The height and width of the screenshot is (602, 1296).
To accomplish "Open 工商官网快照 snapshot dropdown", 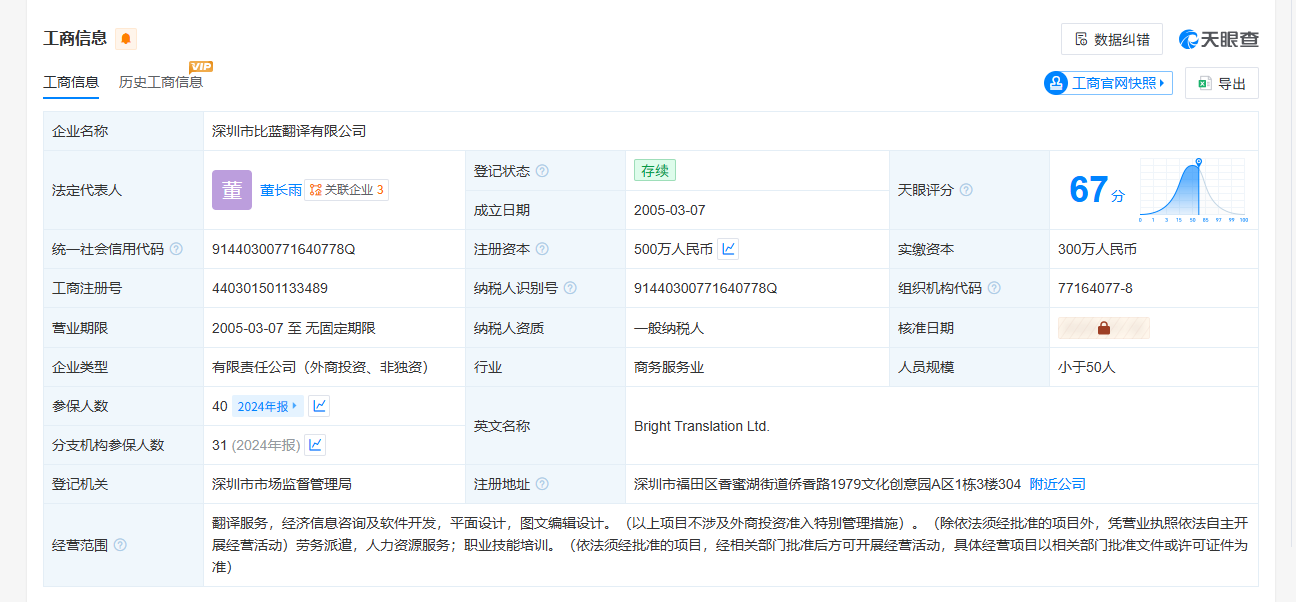I will 1108,83.
